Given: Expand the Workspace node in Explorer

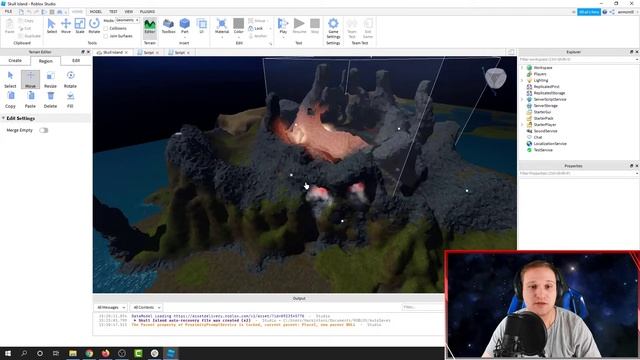Looking at the screenshot, I should (522, 68).
